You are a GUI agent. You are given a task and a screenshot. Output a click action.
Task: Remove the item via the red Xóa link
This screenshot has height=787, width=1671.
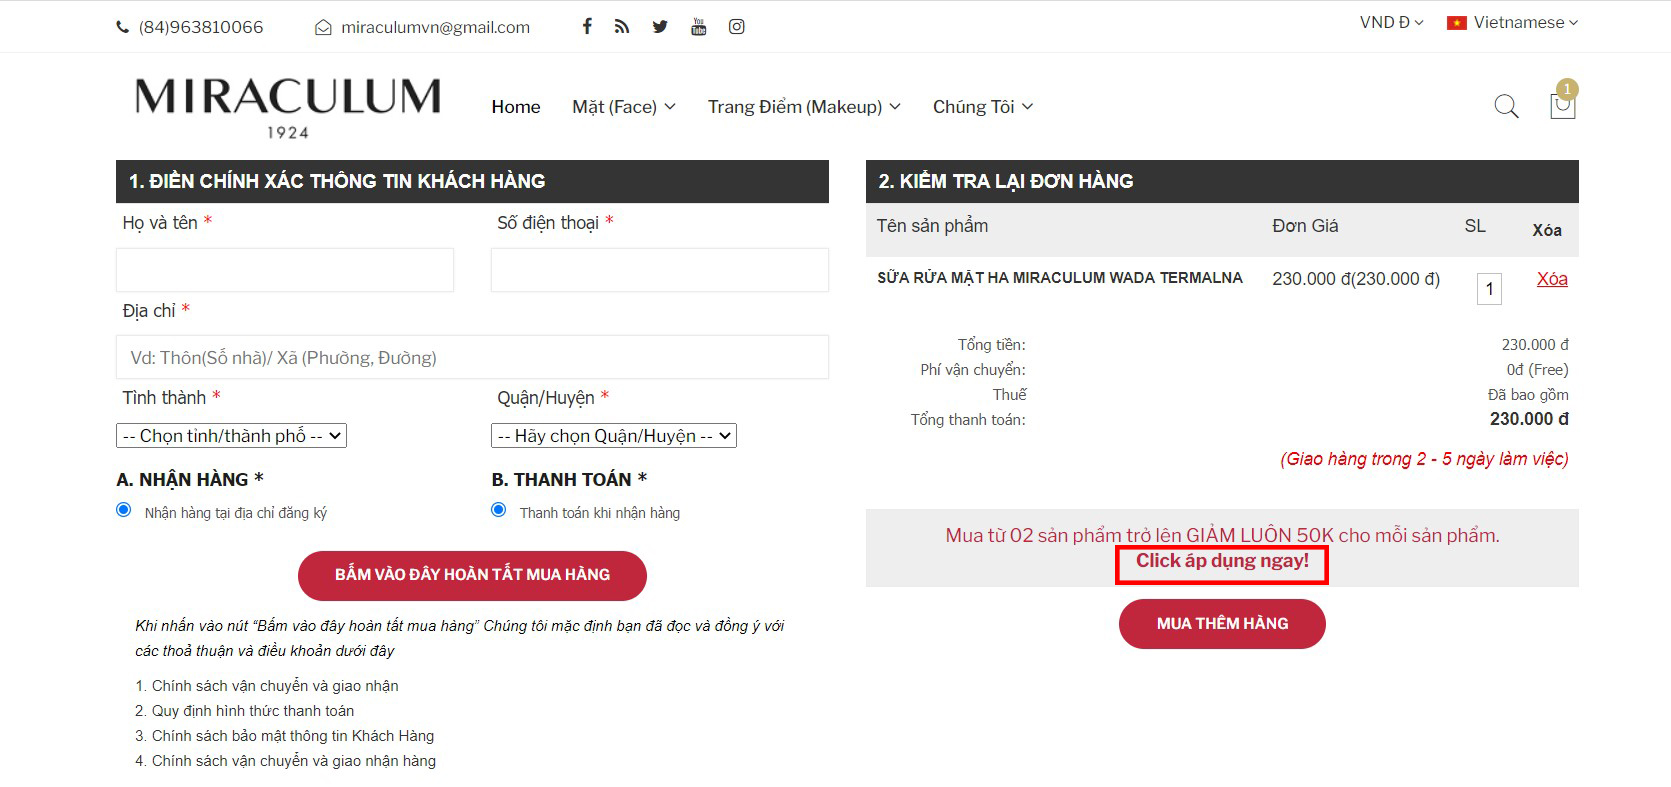tap(1552, 279)
